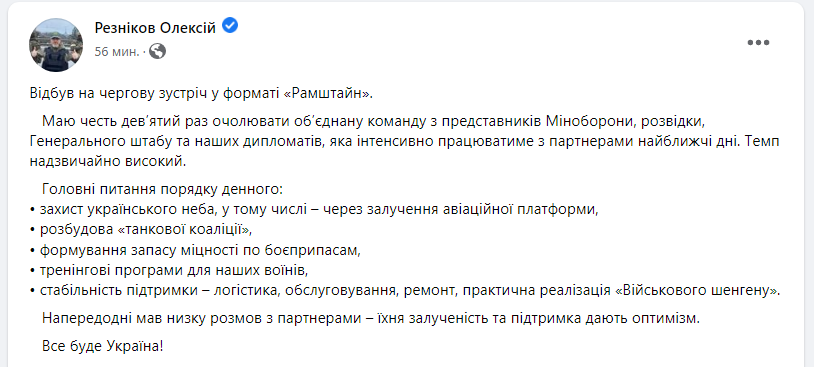
Task: Click the closing line 'Все буде Україна!'
Action: (x=103, y=345)
